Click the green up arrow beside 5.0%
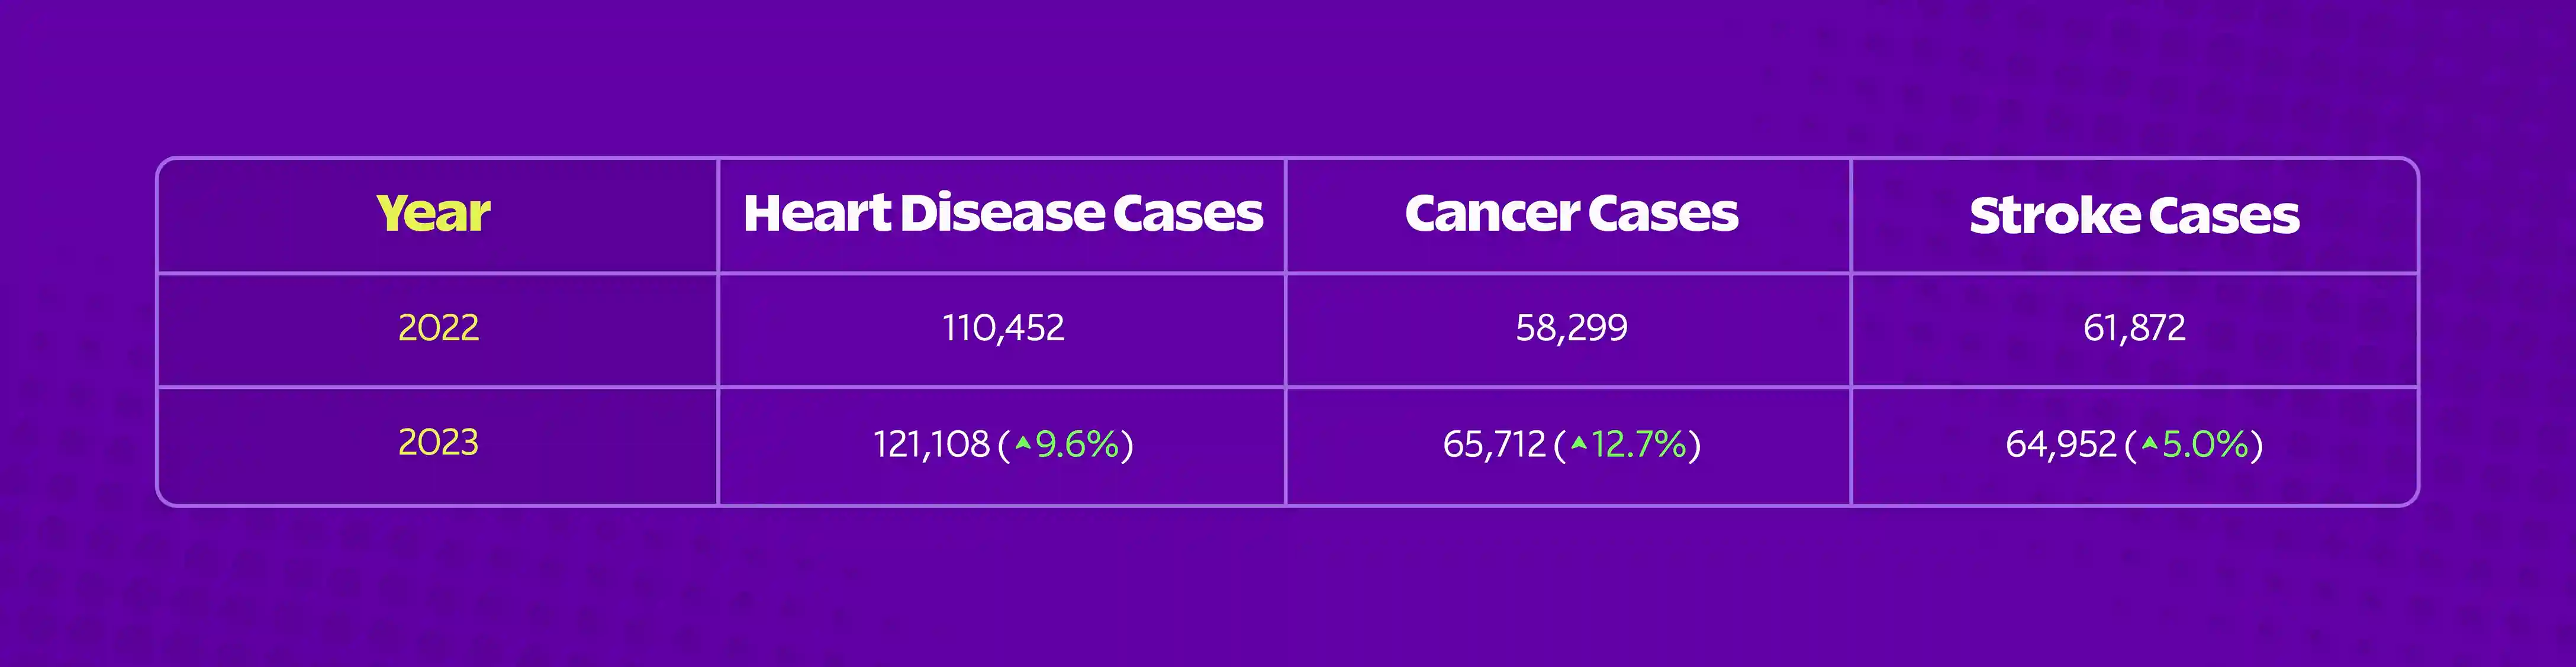Image resolution: width=2576 pixels, height=667 pixels. 2149,443
